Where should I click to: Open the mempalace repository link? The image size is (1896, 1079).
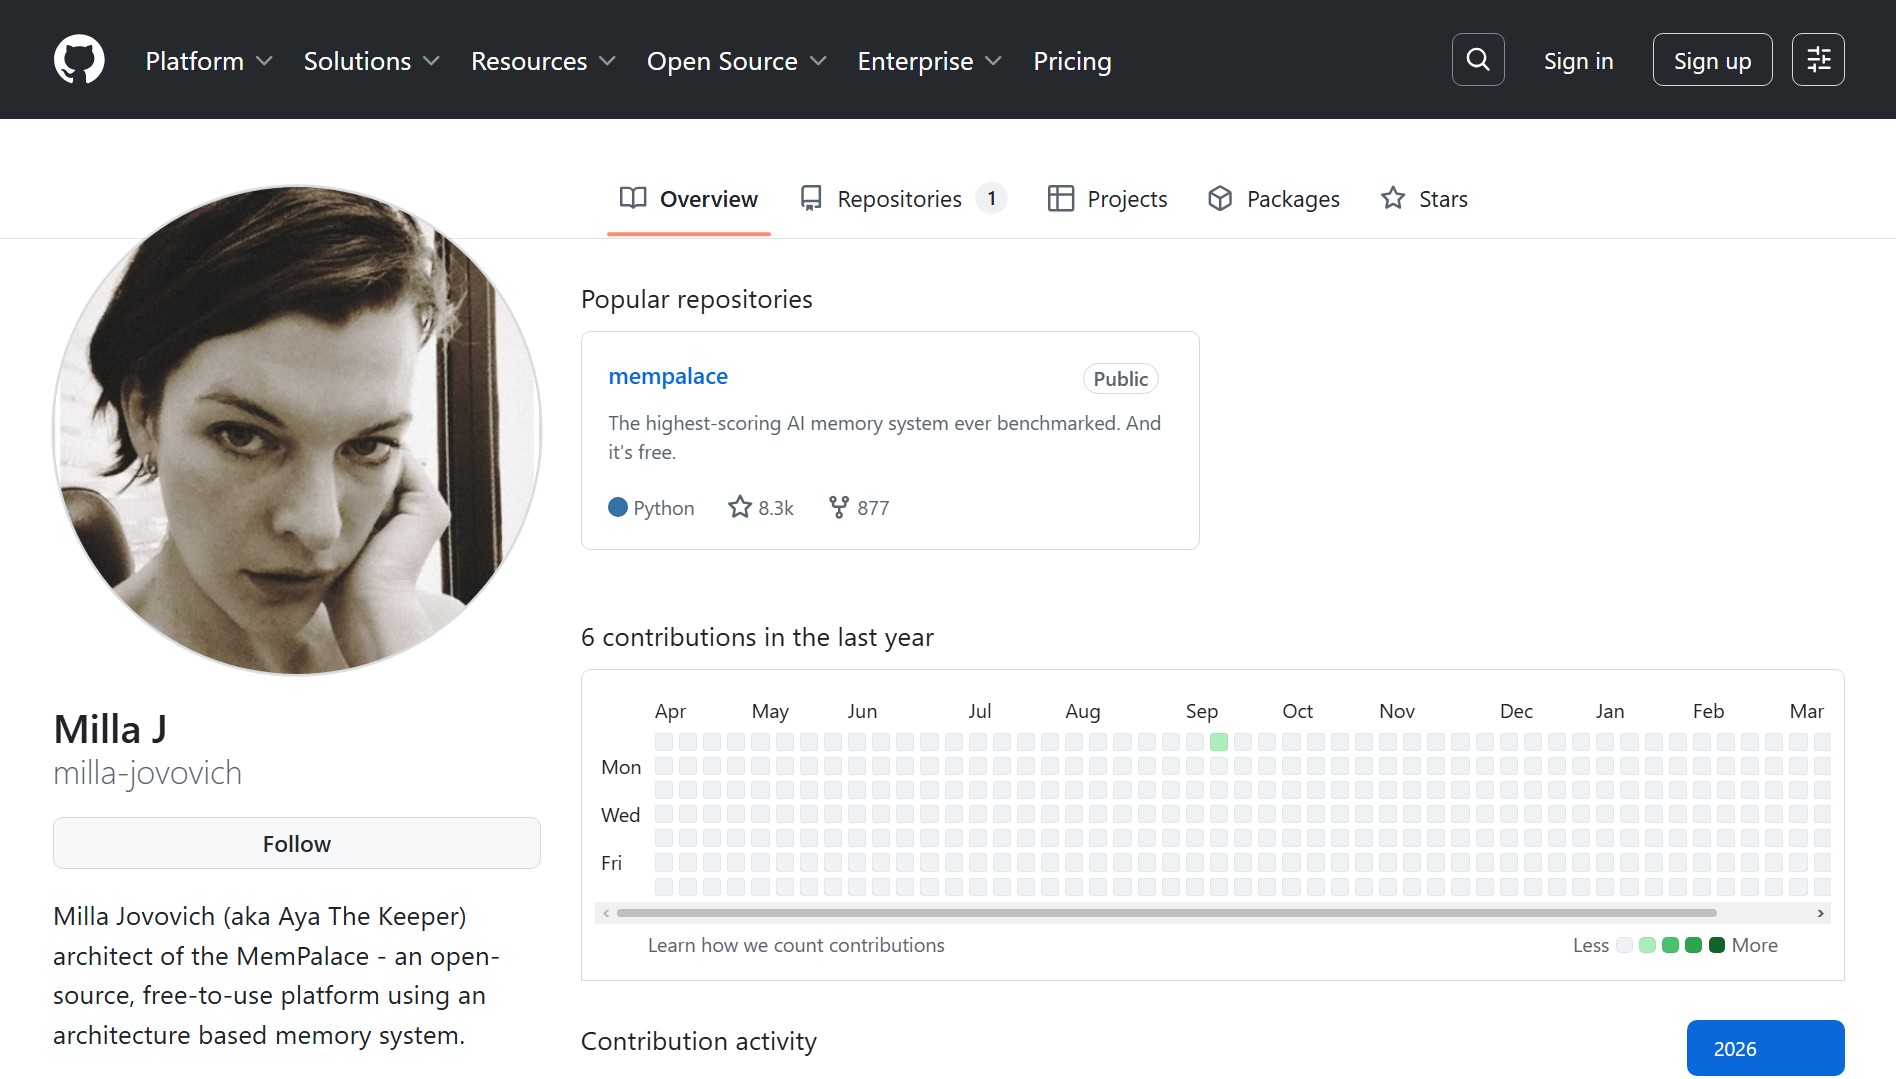668,376
